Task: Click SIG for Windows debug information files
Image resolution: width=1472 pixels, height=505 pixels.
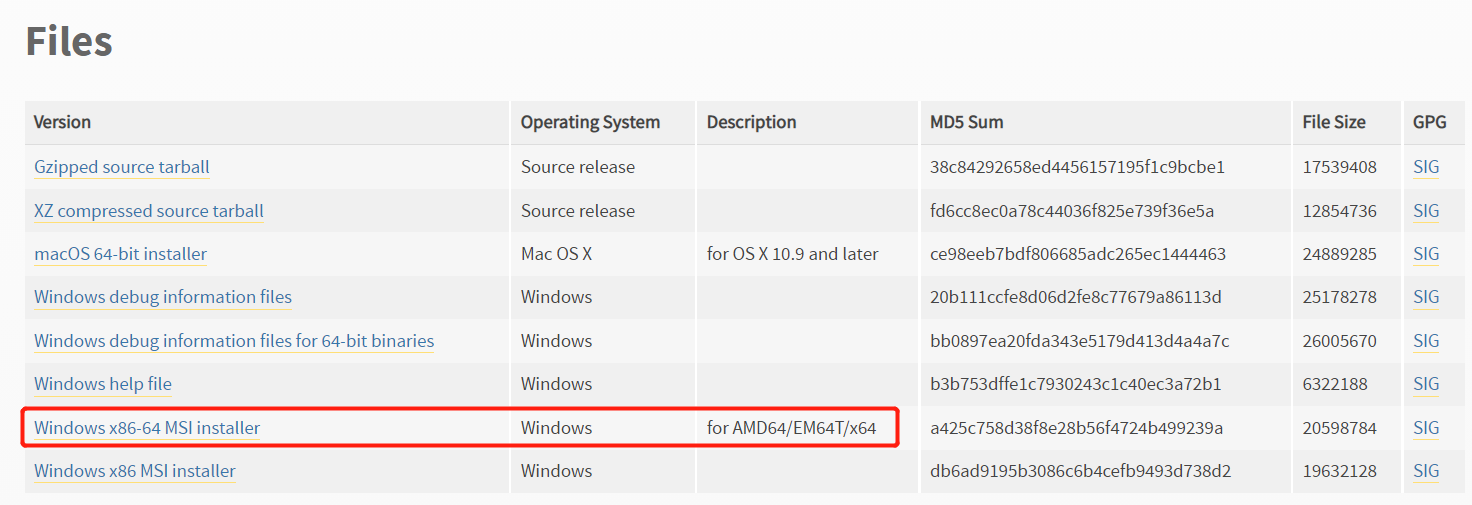Action: tap(1426, 297)
